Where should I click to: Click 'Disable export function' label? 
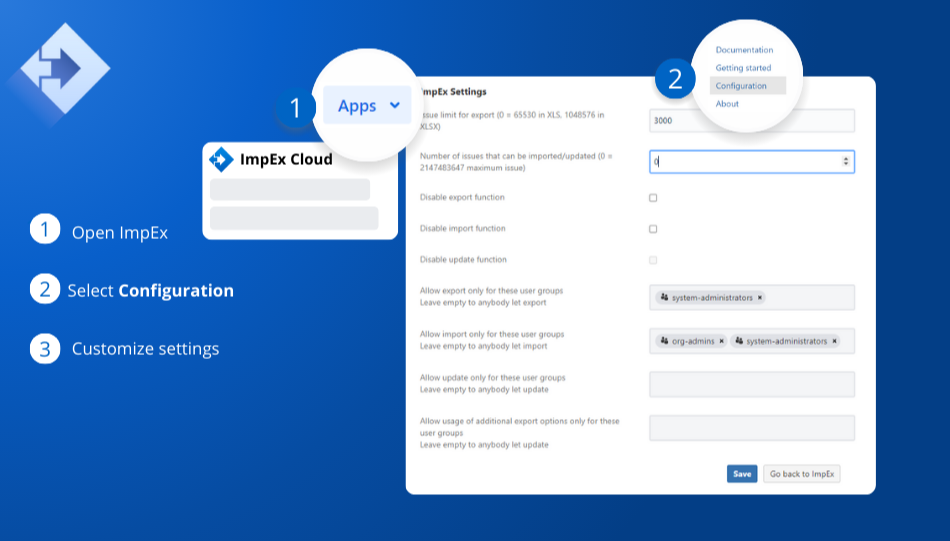click(x=462, y=197)
